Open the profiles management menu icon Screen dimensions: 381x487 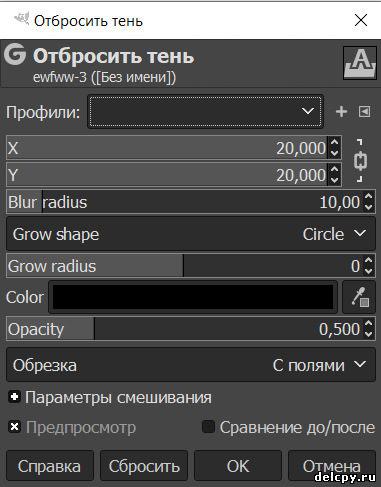point(364,112)
